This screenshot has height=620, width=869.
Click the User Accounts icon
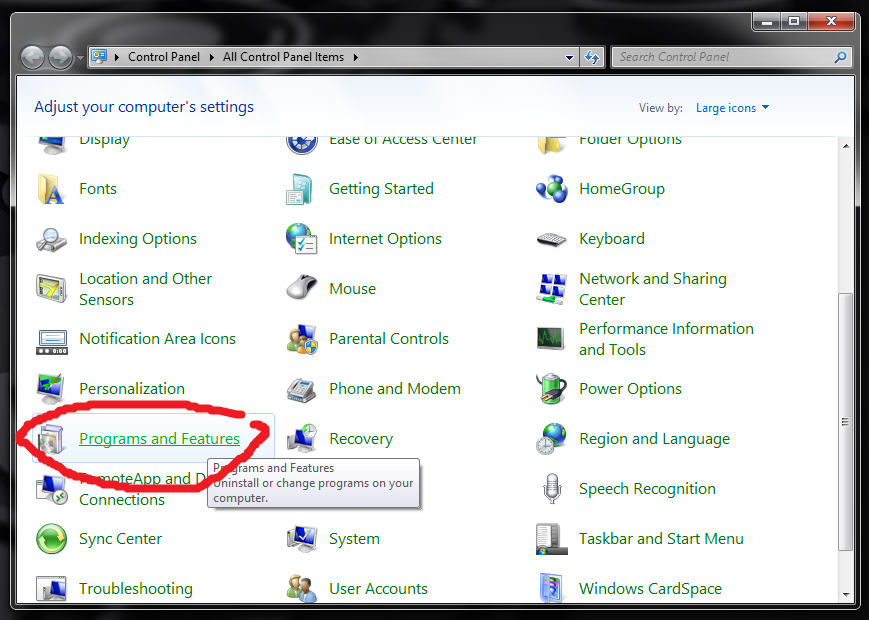click(301, 588)
